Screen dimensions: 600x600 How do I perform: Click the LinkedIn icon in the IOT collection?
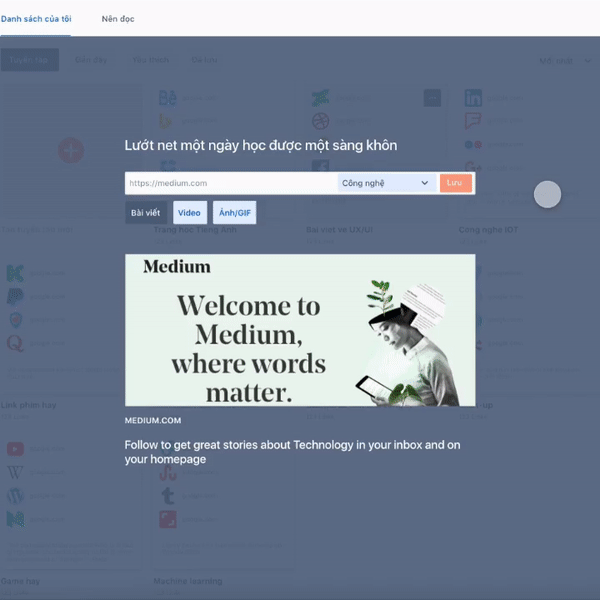[473, 98]
